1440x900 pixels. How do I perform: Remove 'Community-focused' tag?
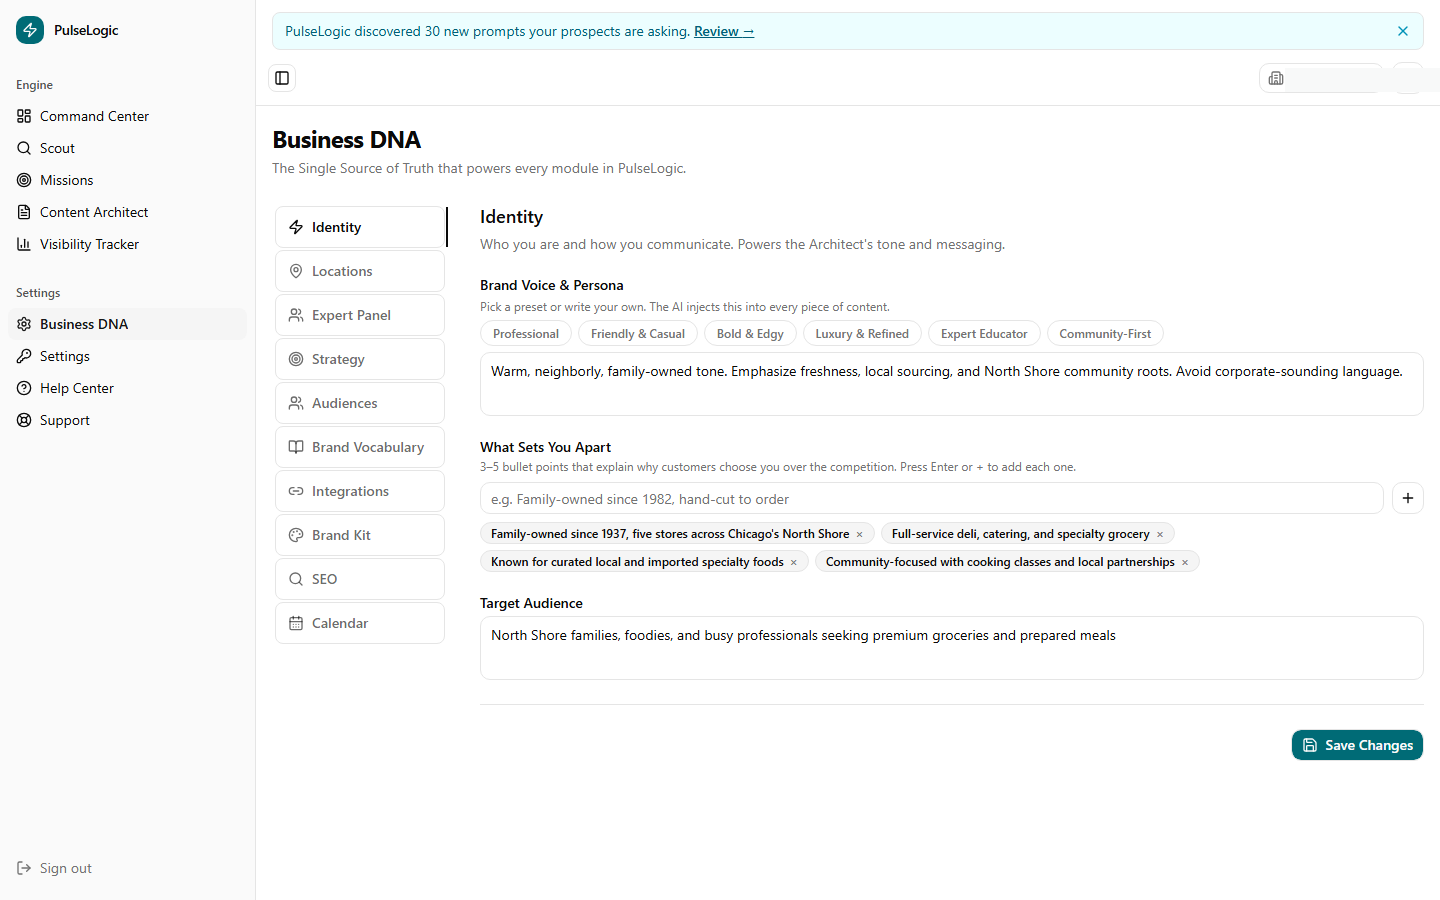[1185, 563]
